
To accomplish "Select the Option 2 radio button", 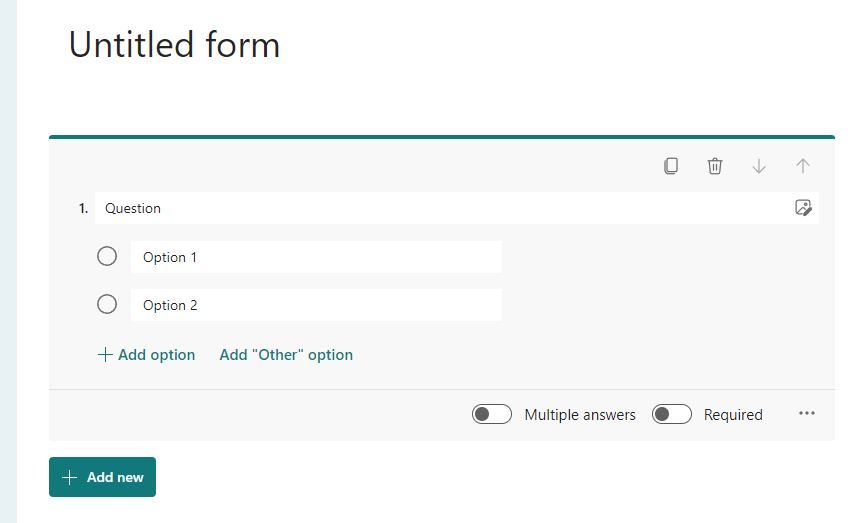I will 107,305.
